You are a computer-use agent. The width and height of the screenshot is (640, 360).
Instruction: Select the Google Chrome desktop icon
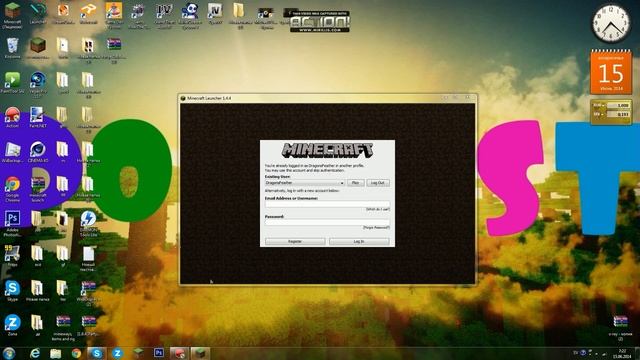12,189
